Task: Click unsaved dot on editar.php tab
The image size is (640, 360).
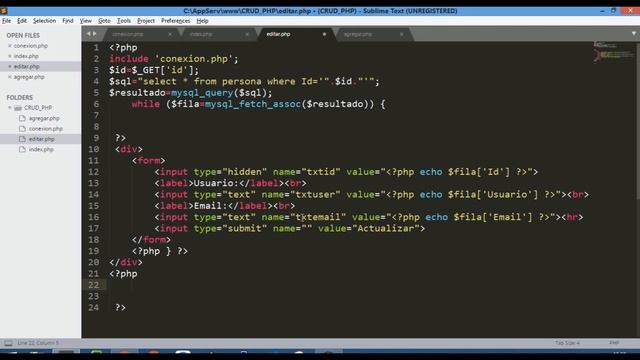Action: [x=324, y=34]
